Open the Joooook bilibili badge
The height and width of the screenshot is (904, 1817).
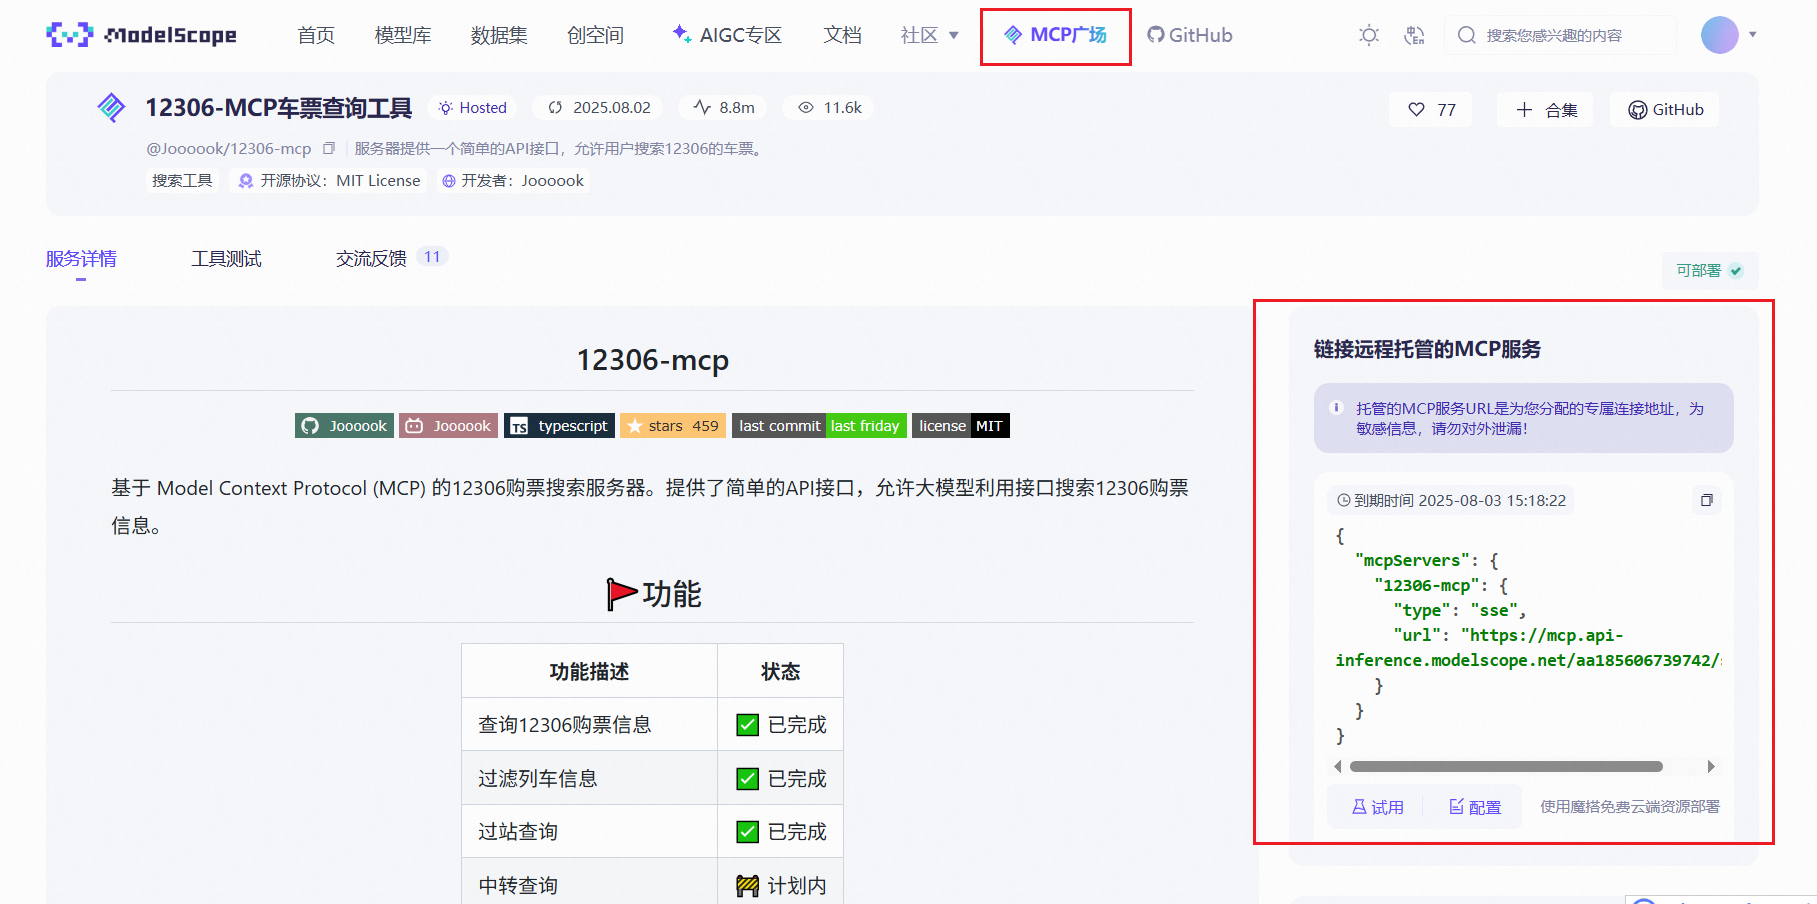[449, 426]
